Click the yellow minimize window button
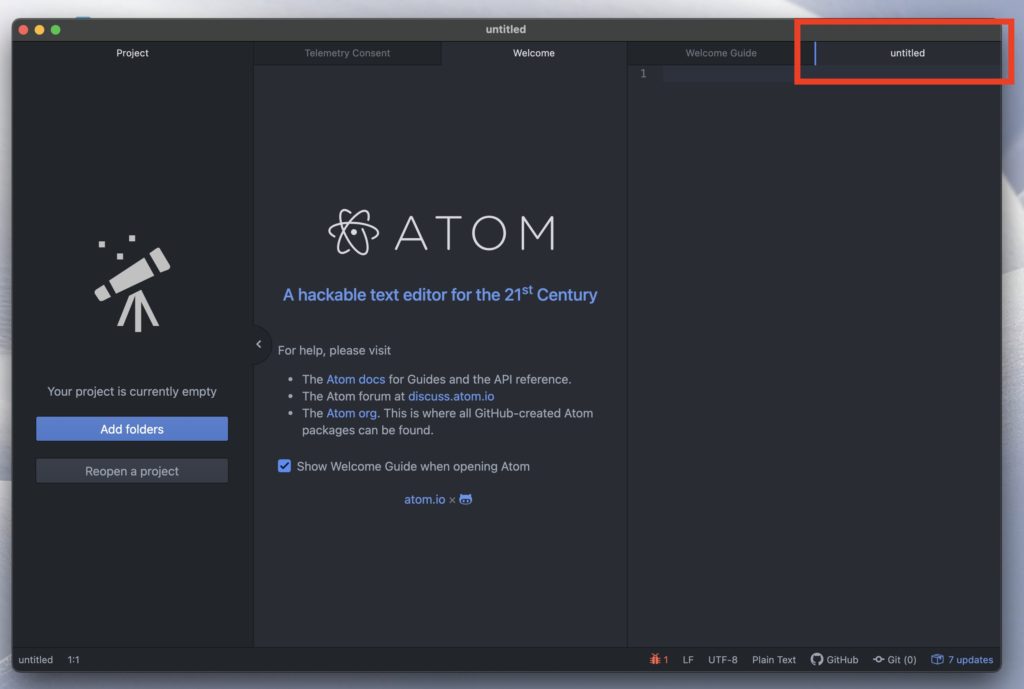Viewport: 1024px width, 689px height. click(x=39, y=29)
